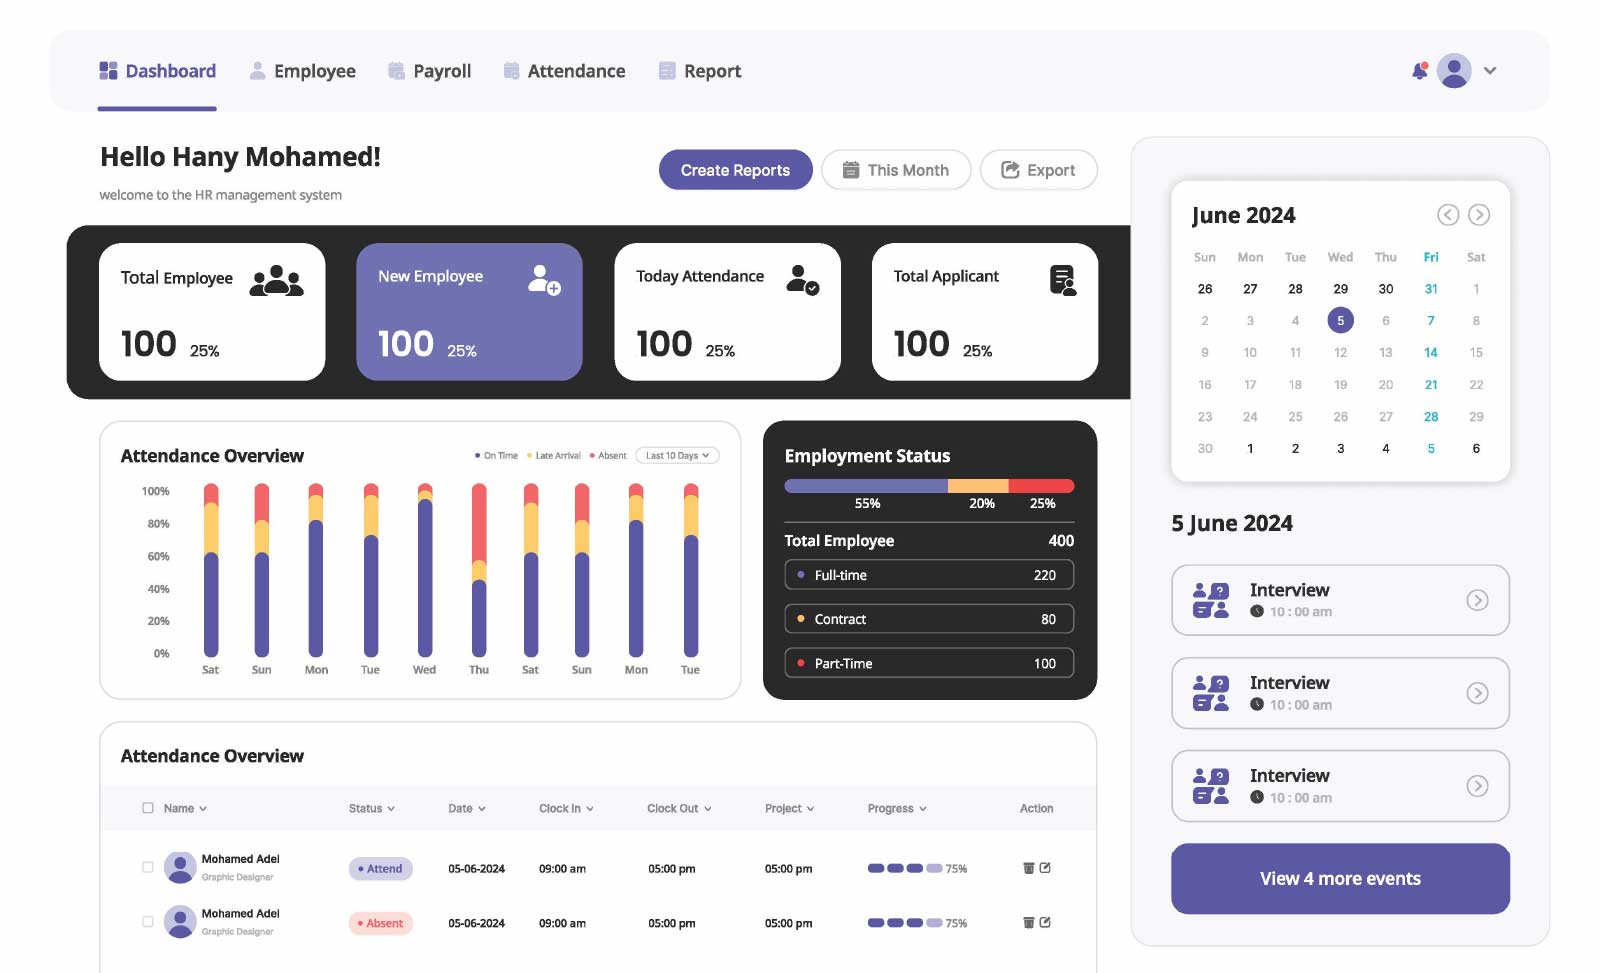Toggle the select-all checkbox in table header
The height and width of the screenshot is (973, 1600).
pyautogui.click(x=148, y=808)
